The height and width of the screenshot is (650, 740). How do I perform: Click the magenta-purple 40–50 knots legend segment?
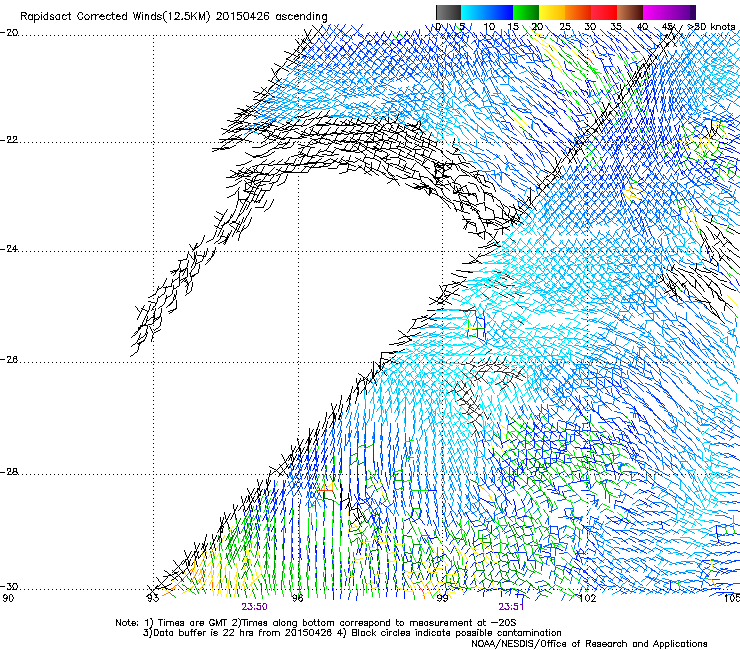coord(666,12)
